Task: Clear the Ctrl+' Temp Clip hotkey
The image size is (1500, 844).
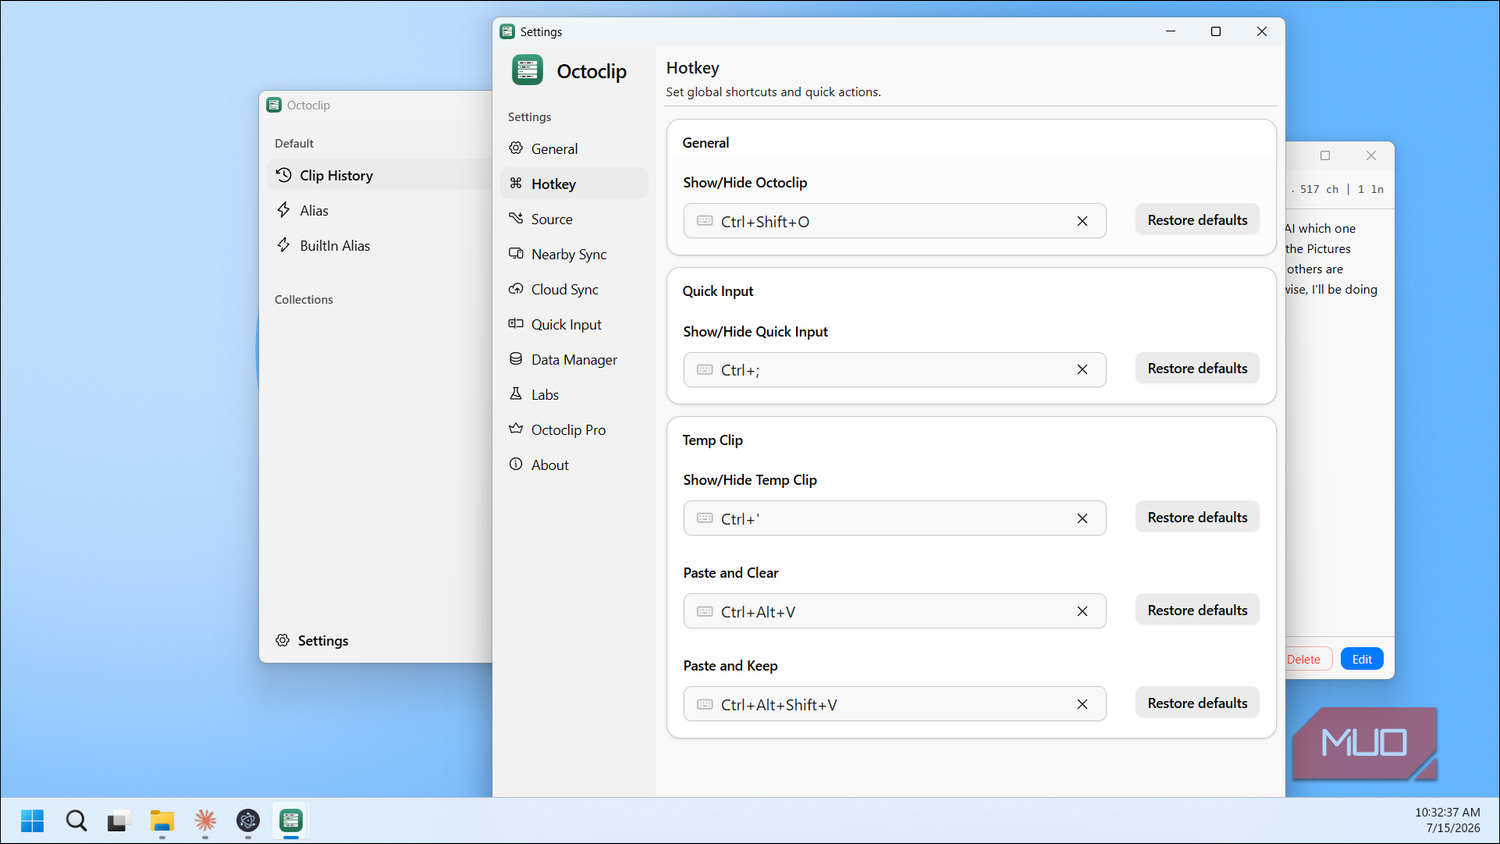Action: pos(1082,518)
